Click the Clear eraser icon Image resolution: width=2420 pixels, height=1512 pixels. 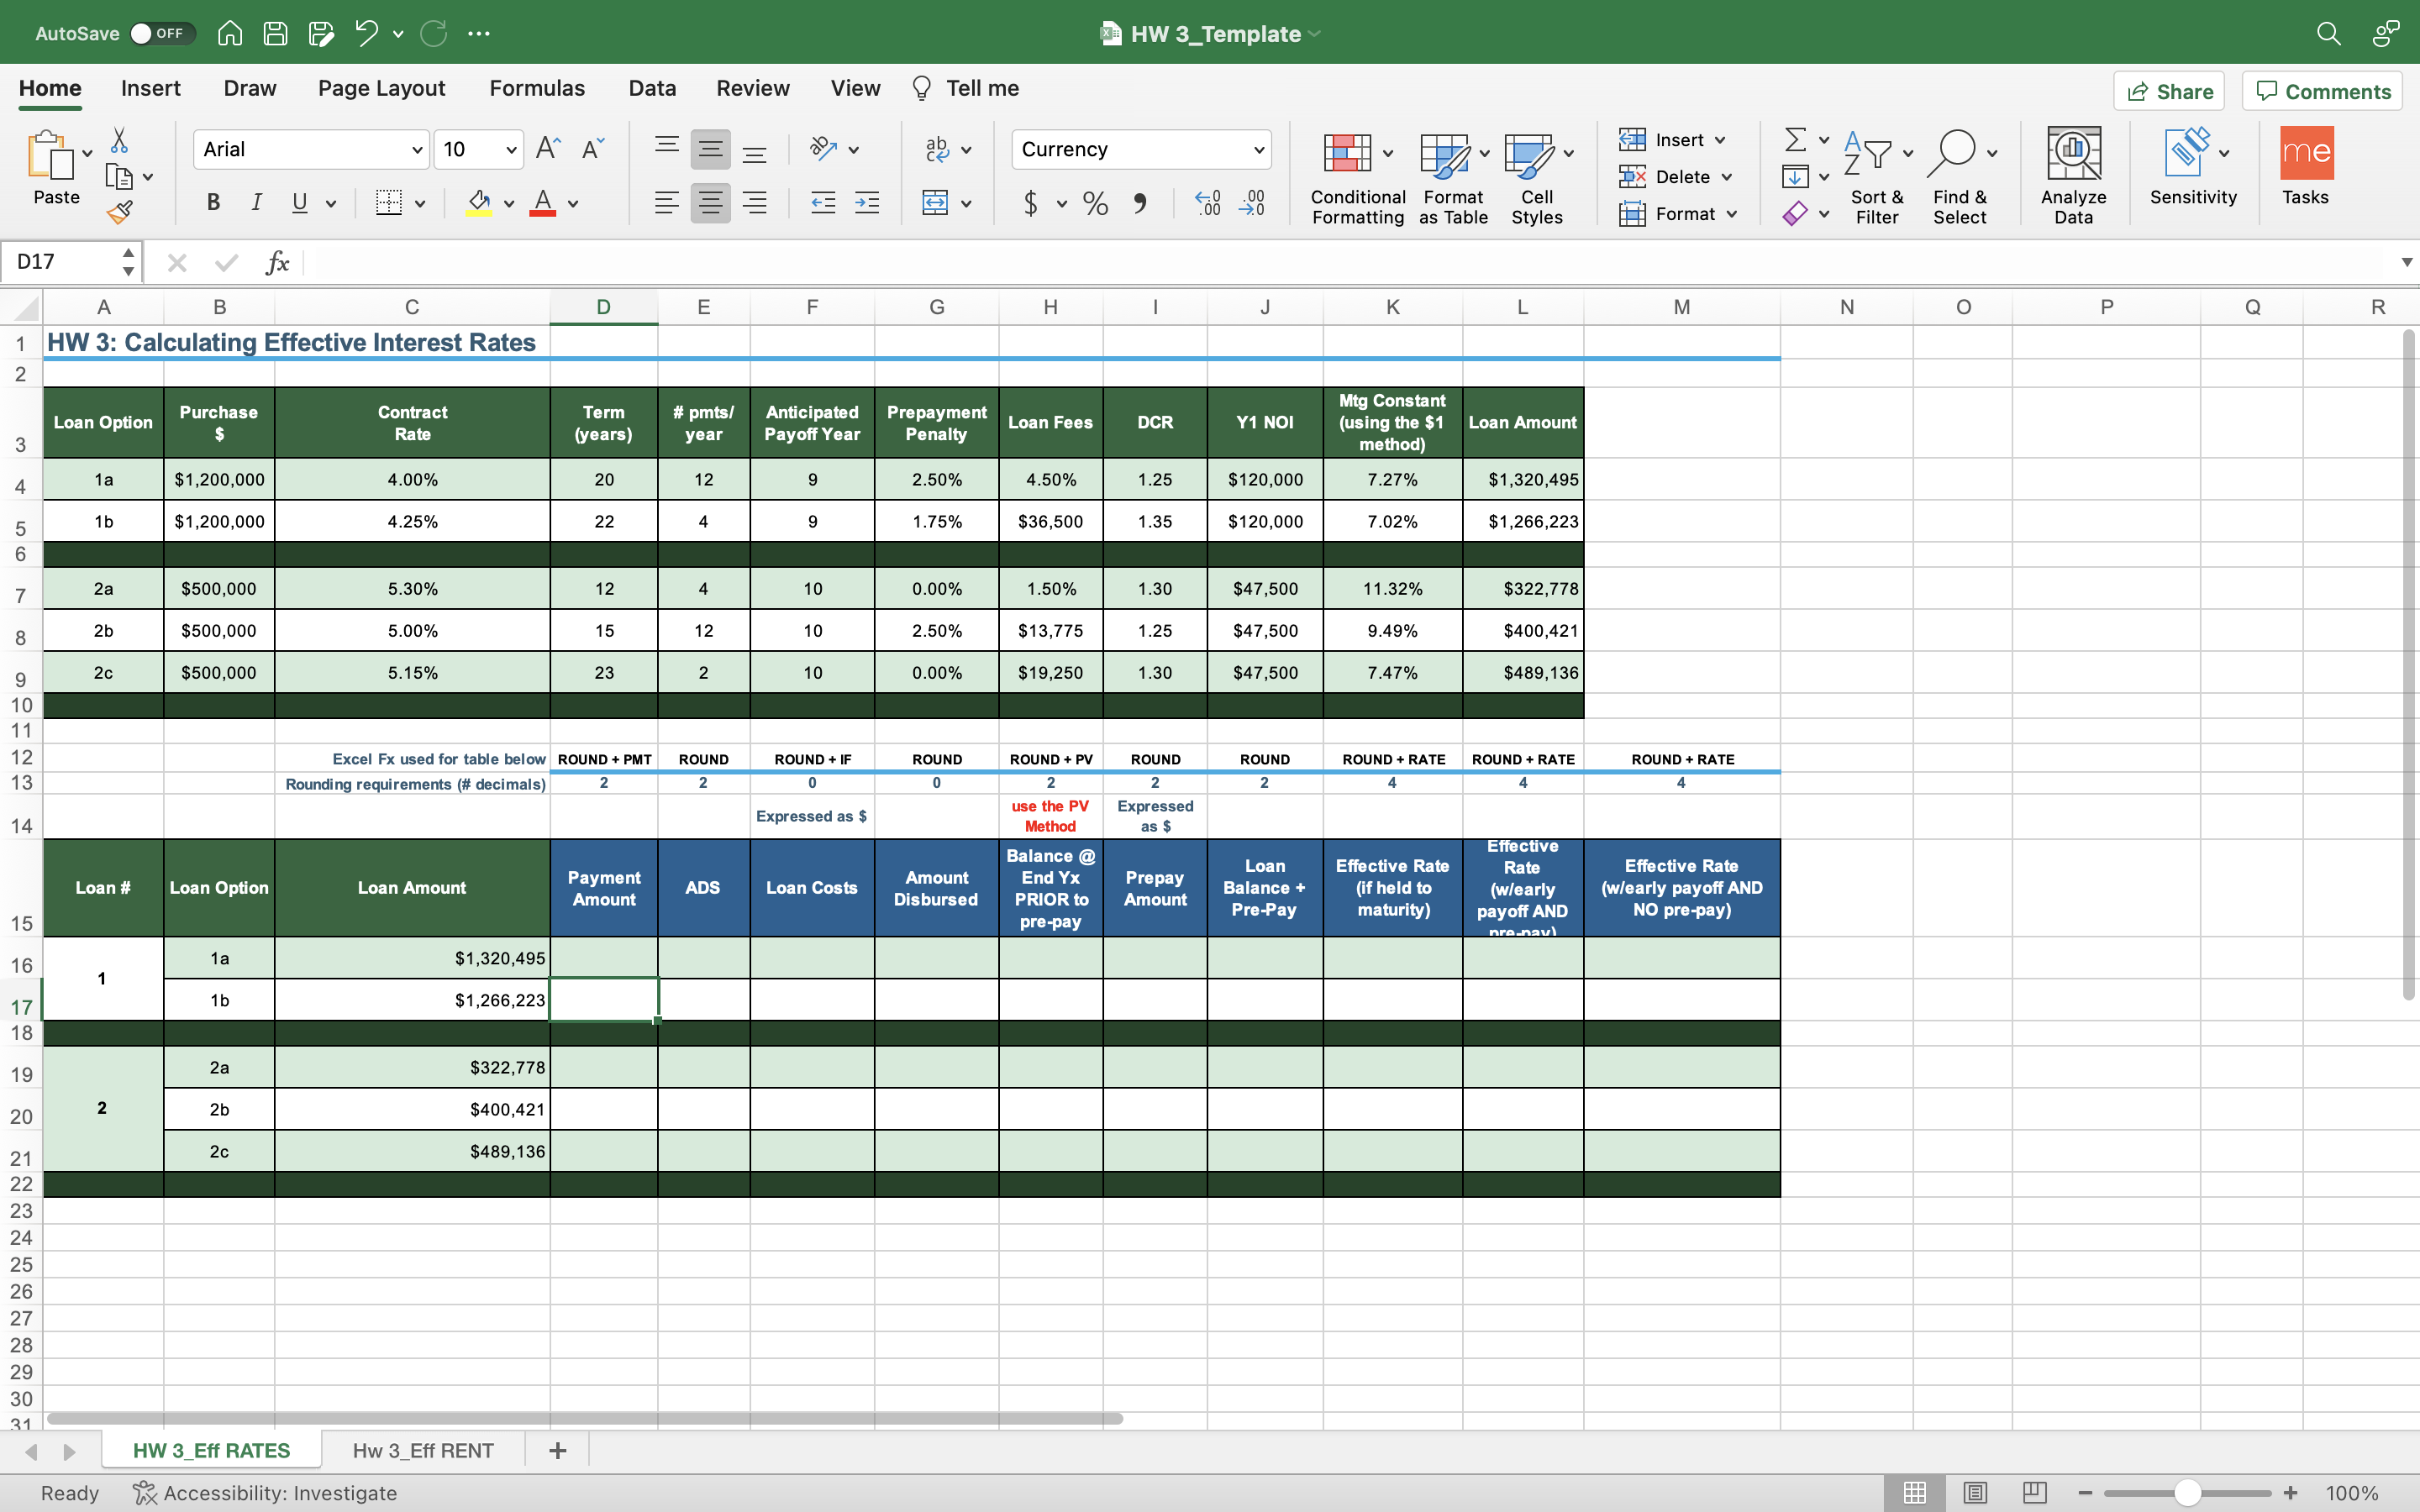[x=1796, y=213]
